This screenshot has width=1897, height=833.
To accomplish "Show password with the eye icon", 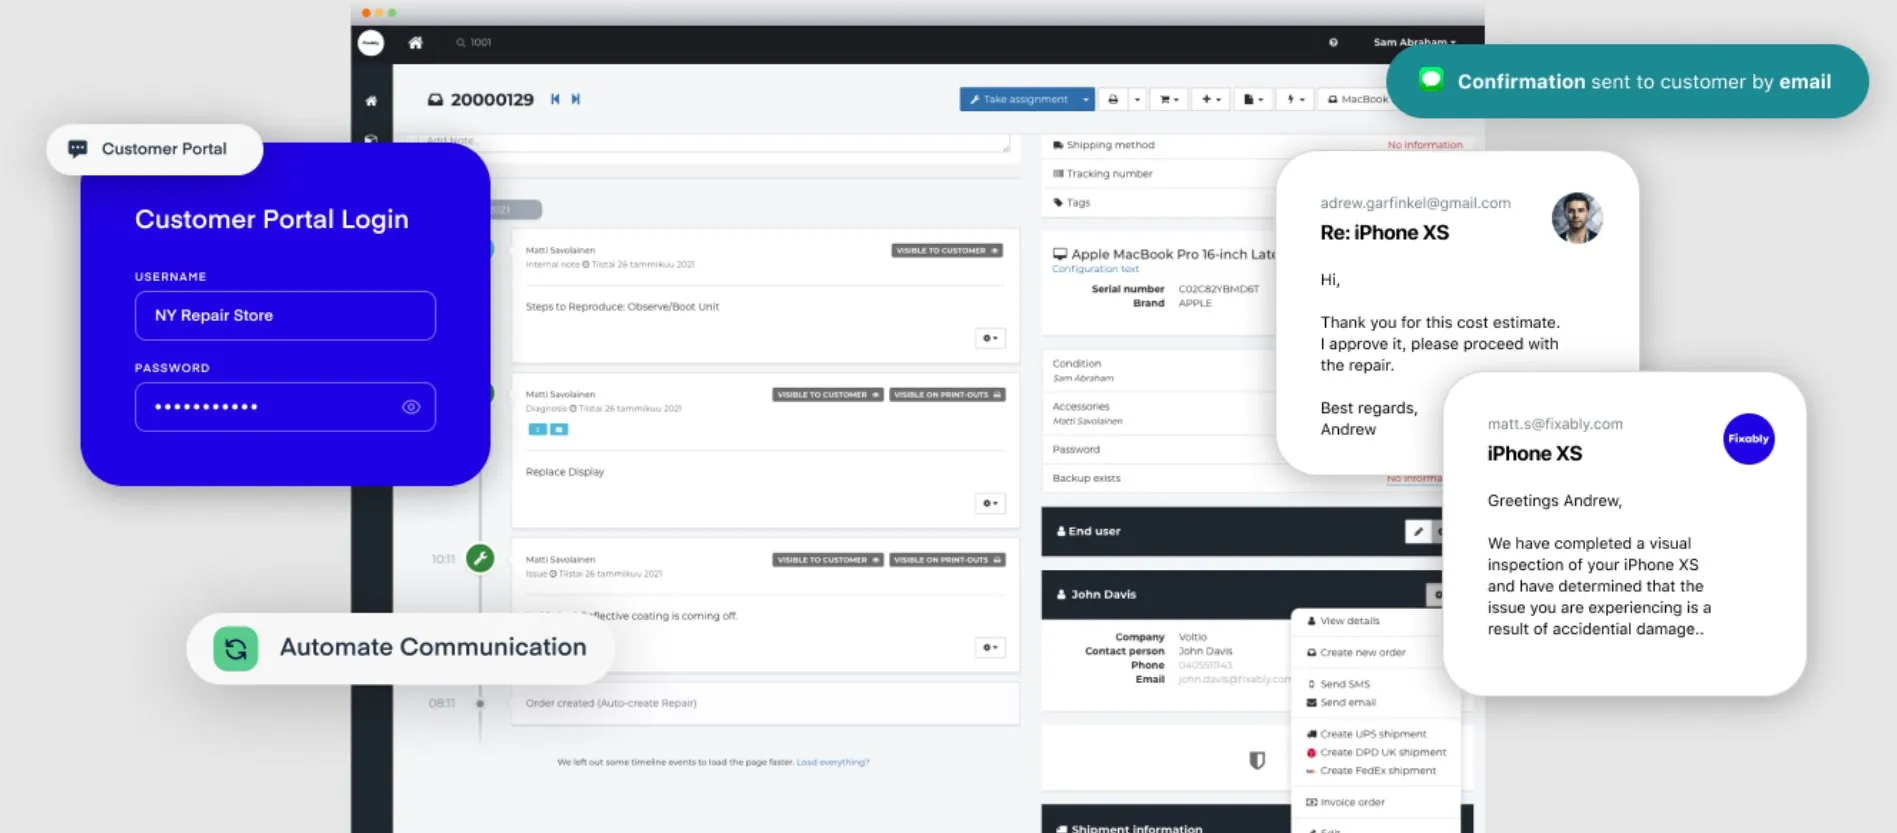I will pyautogui.click(x=411, y=407).
